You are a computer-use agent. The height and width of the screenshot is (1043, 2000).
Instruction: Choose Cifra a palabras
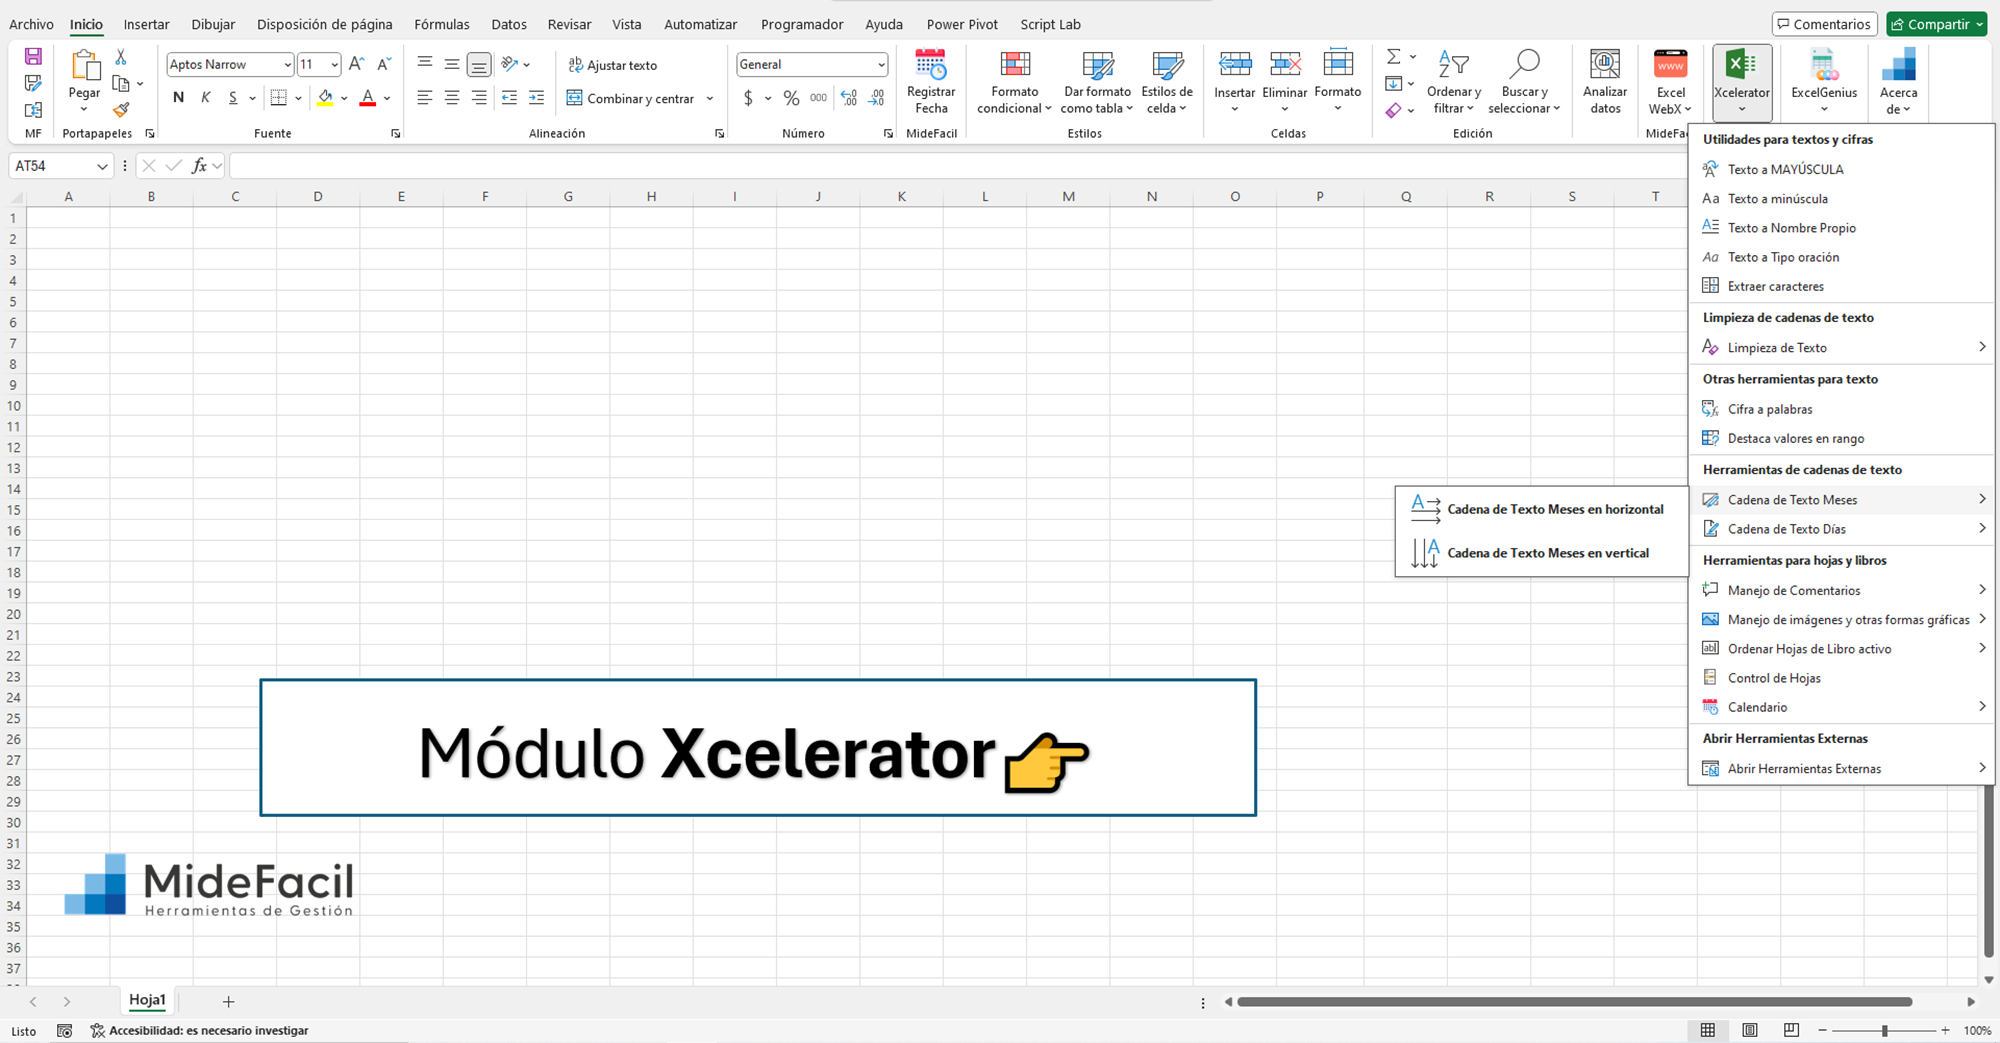tap(1841, 409)
